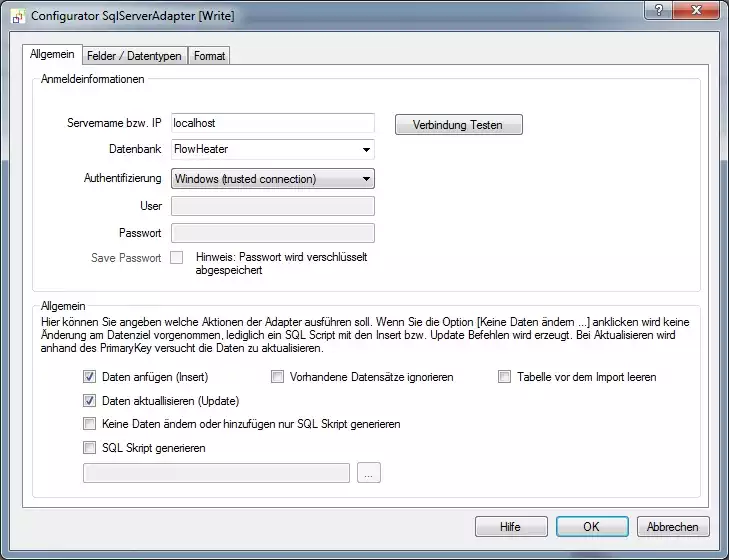
Task: Select the Allgemein tab
Action: pyautogui.click(x=52, y=55)
